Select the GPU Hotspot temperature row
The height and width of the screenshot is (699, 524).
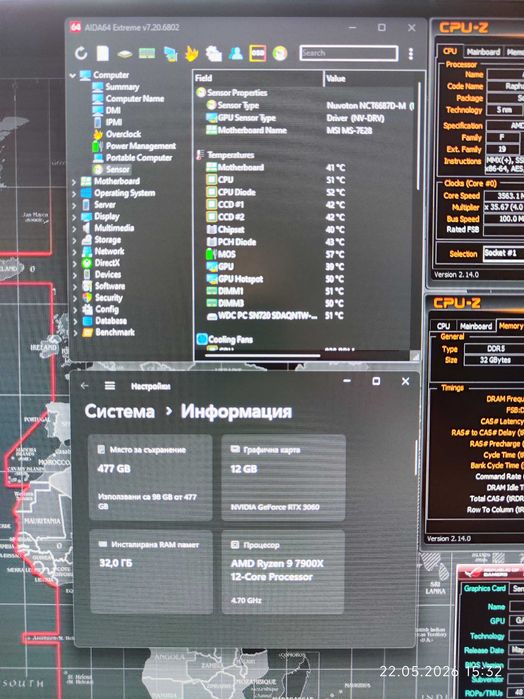(308, 279)
